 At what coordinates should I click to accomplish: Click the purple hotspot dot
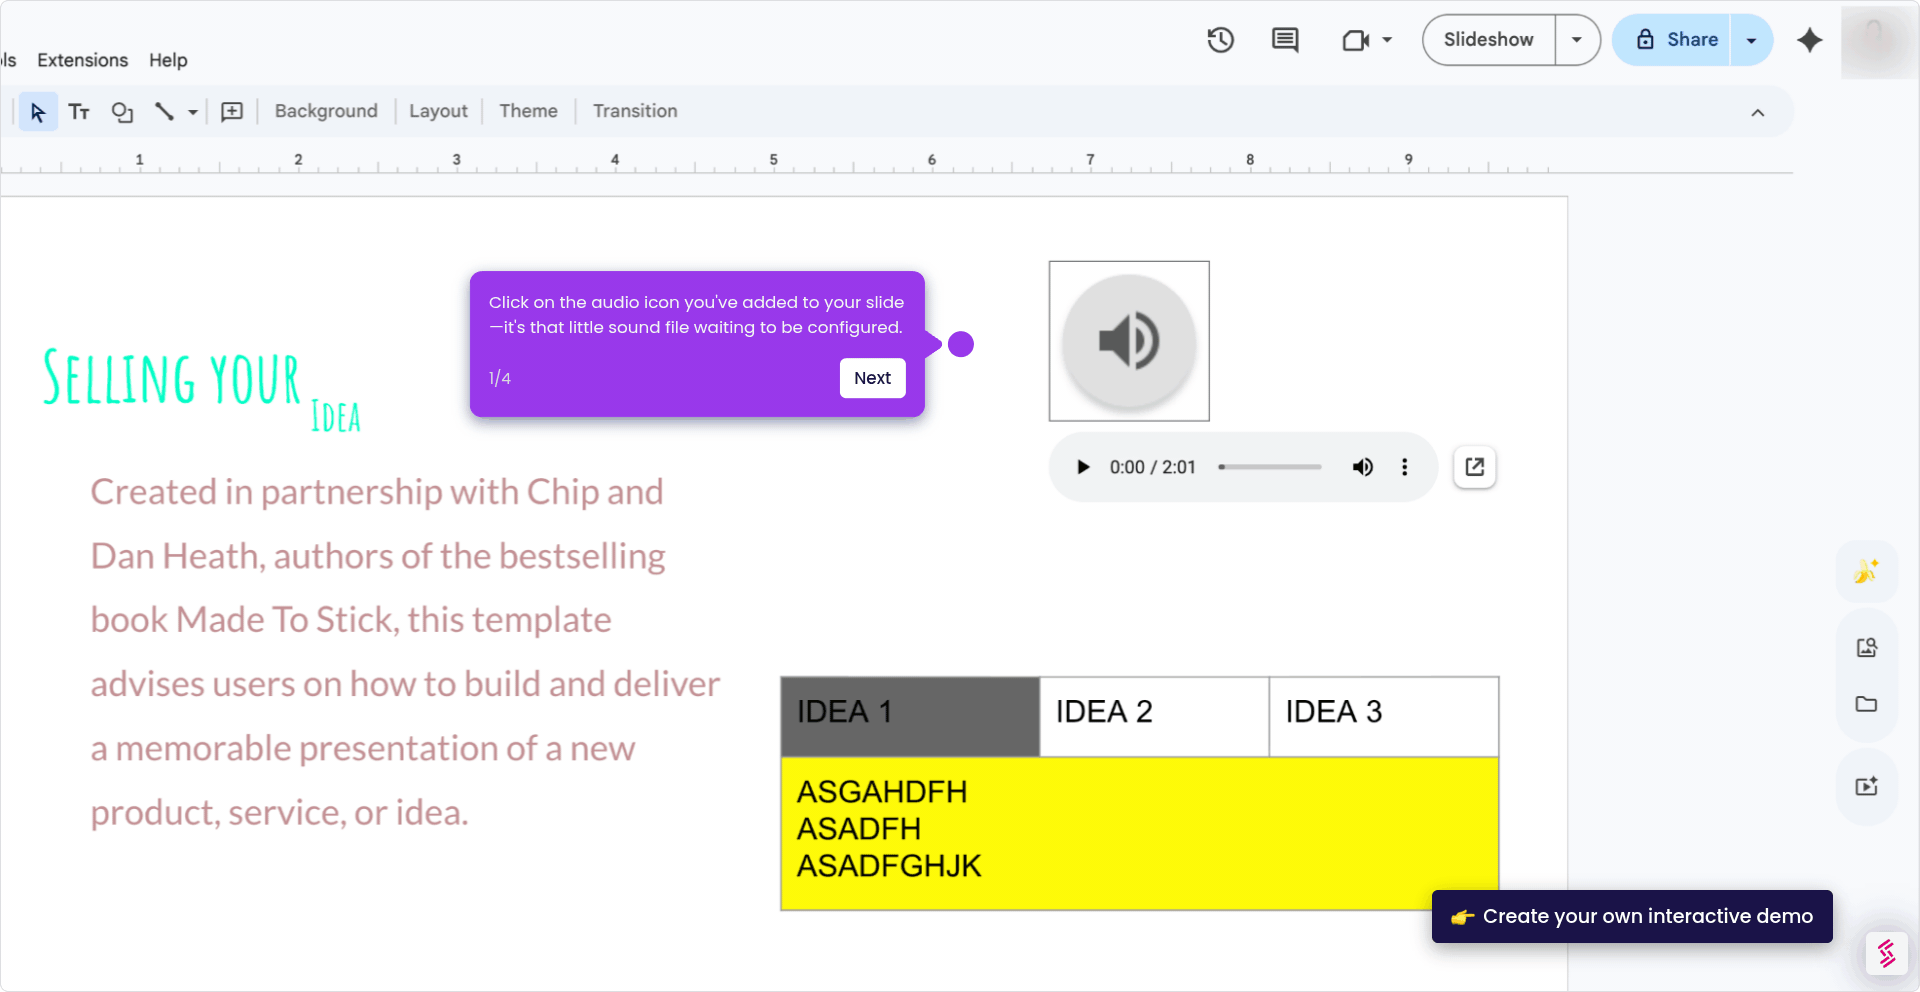click(961, 344)
